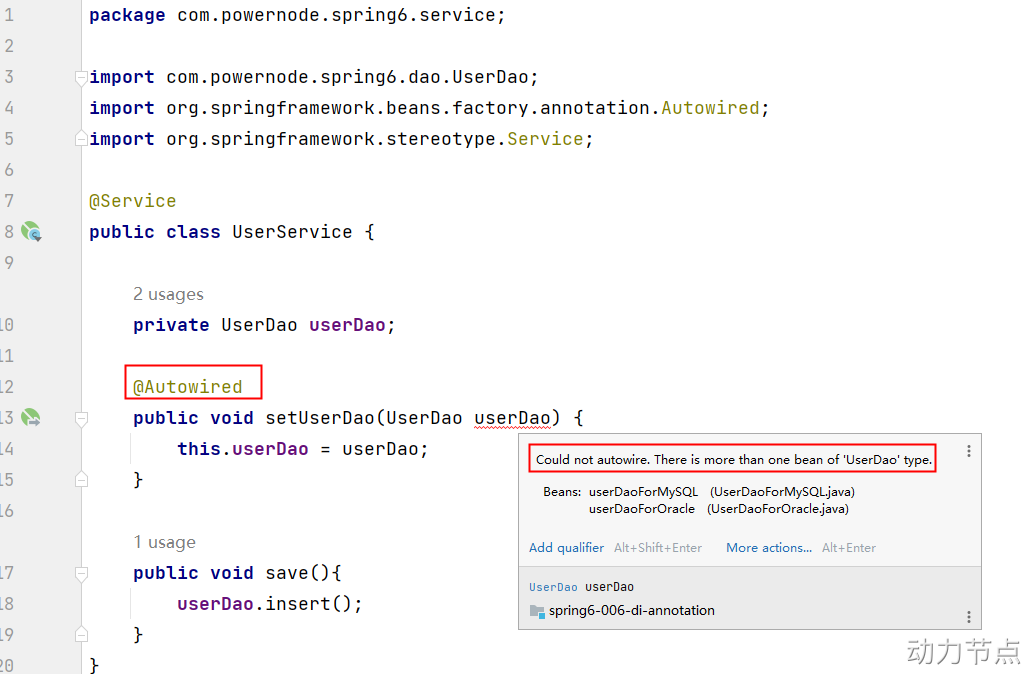Open the tooltip options kebab menu beside the error message
Screen dimensions: 1030x674
[x=968, y=451]
